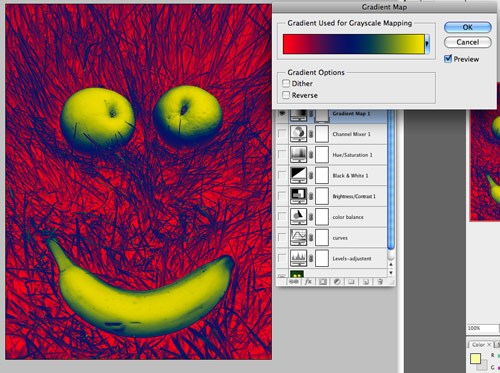The width and height of the screenshot is (500, 373).
Task: Select the Channel Mixer 1 layer name
Action: click(x=351, y=134)
